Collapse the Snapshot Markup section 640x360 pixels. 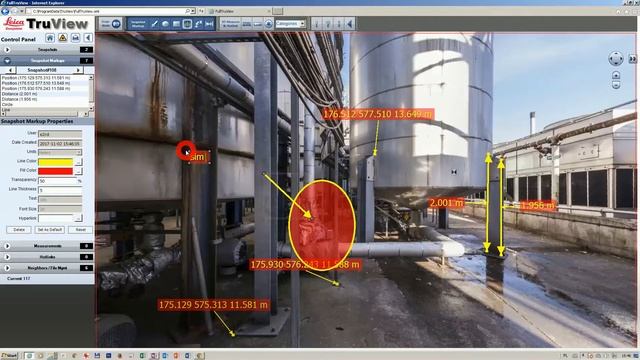pos(7,60)
